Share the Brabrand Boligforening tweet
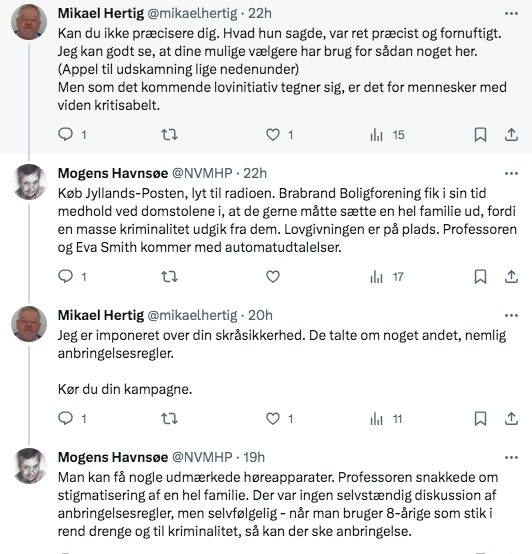Image resolution: width=532 pixels, height=554 pixels. (x=511, y=276)
